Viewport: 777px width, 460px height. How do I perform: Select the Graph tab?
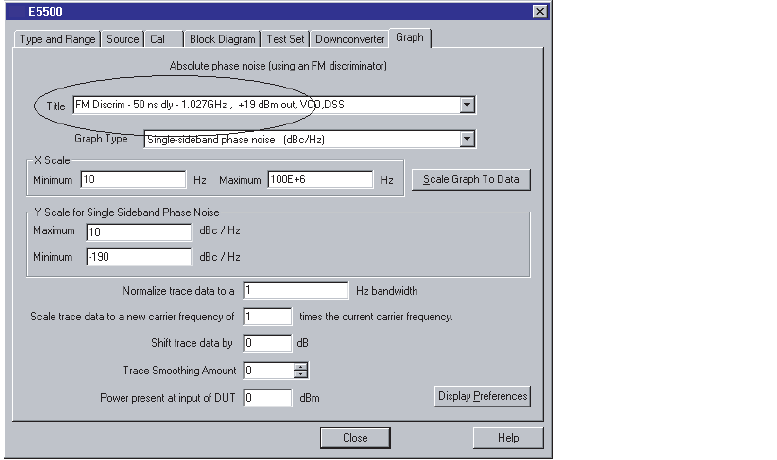point(410,38)
